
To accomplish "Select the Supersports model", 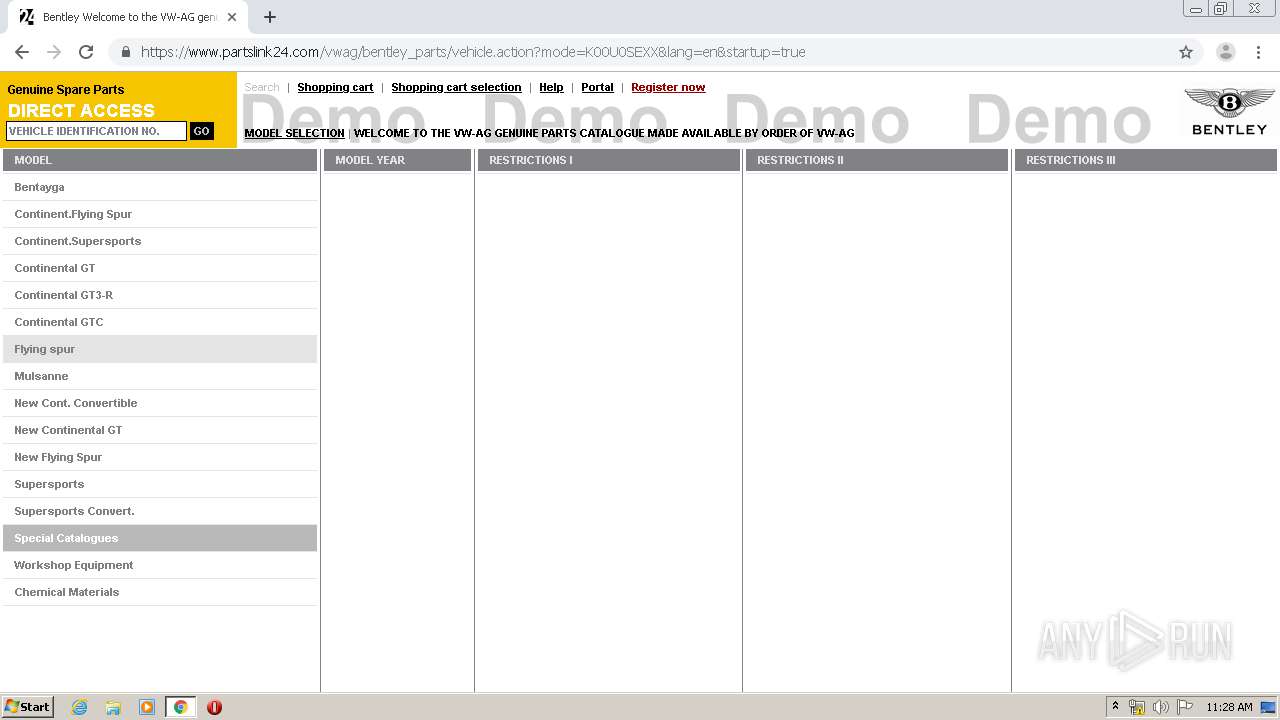I will click(x=160, y=484).
